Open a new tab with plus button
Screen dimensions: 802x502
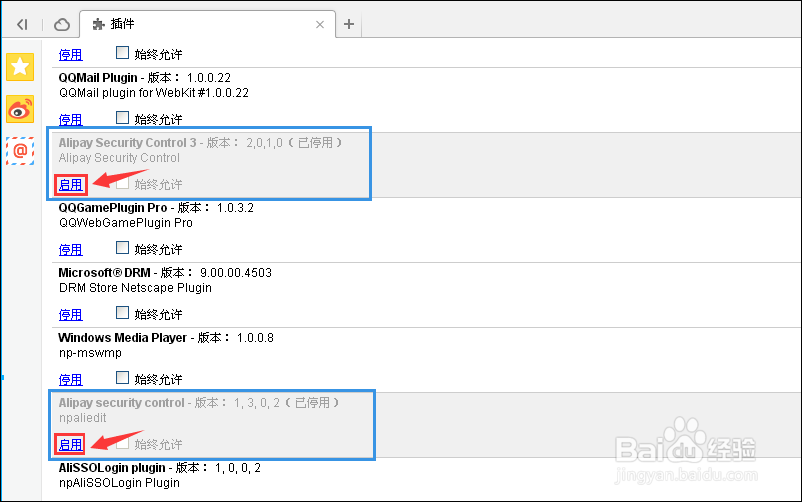[x=349, y=24]
